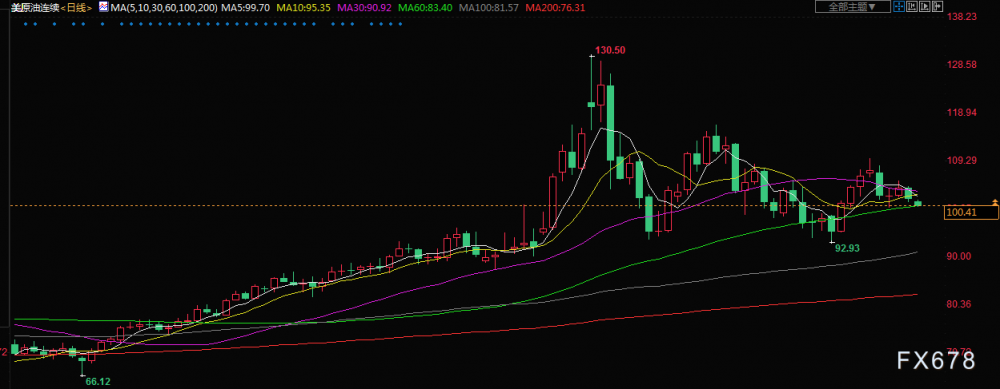Click the current price tag 100.41

click(970, 212)
